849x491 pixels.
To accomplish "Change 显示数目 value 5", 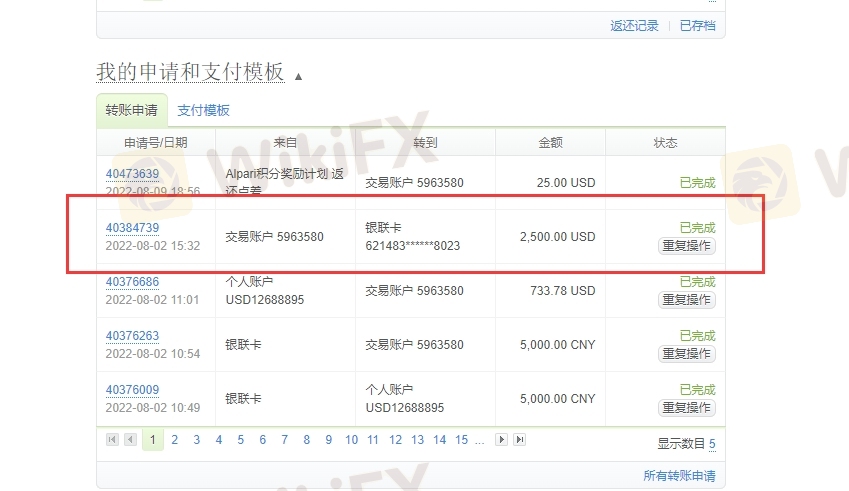I will pyautogui.click(x=712, y=443).
